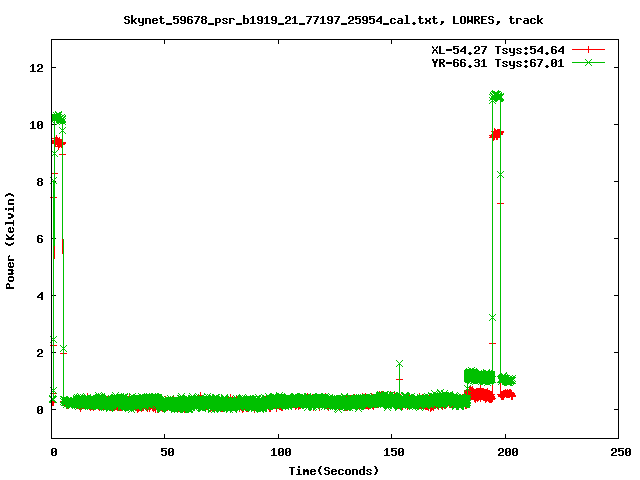
Task: Click the red calibration peak near 195 seconds
Action: pos(496,134)
